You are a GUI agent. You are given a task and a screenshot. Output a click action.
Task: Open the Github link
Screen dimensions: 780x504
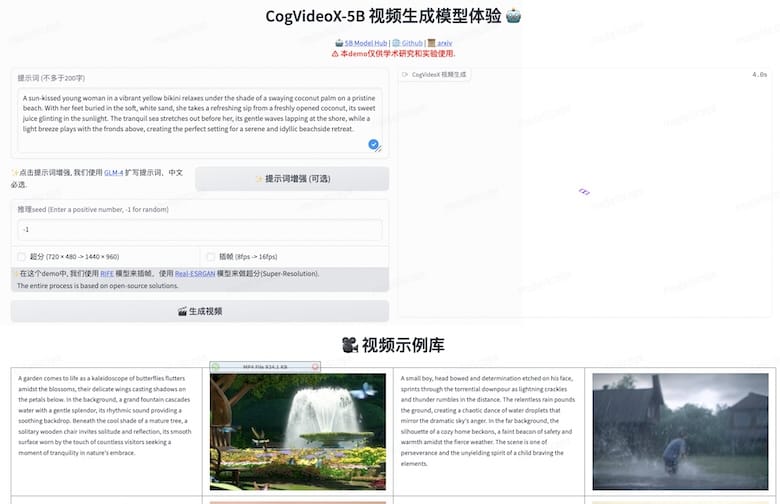[x=412, y=43]
